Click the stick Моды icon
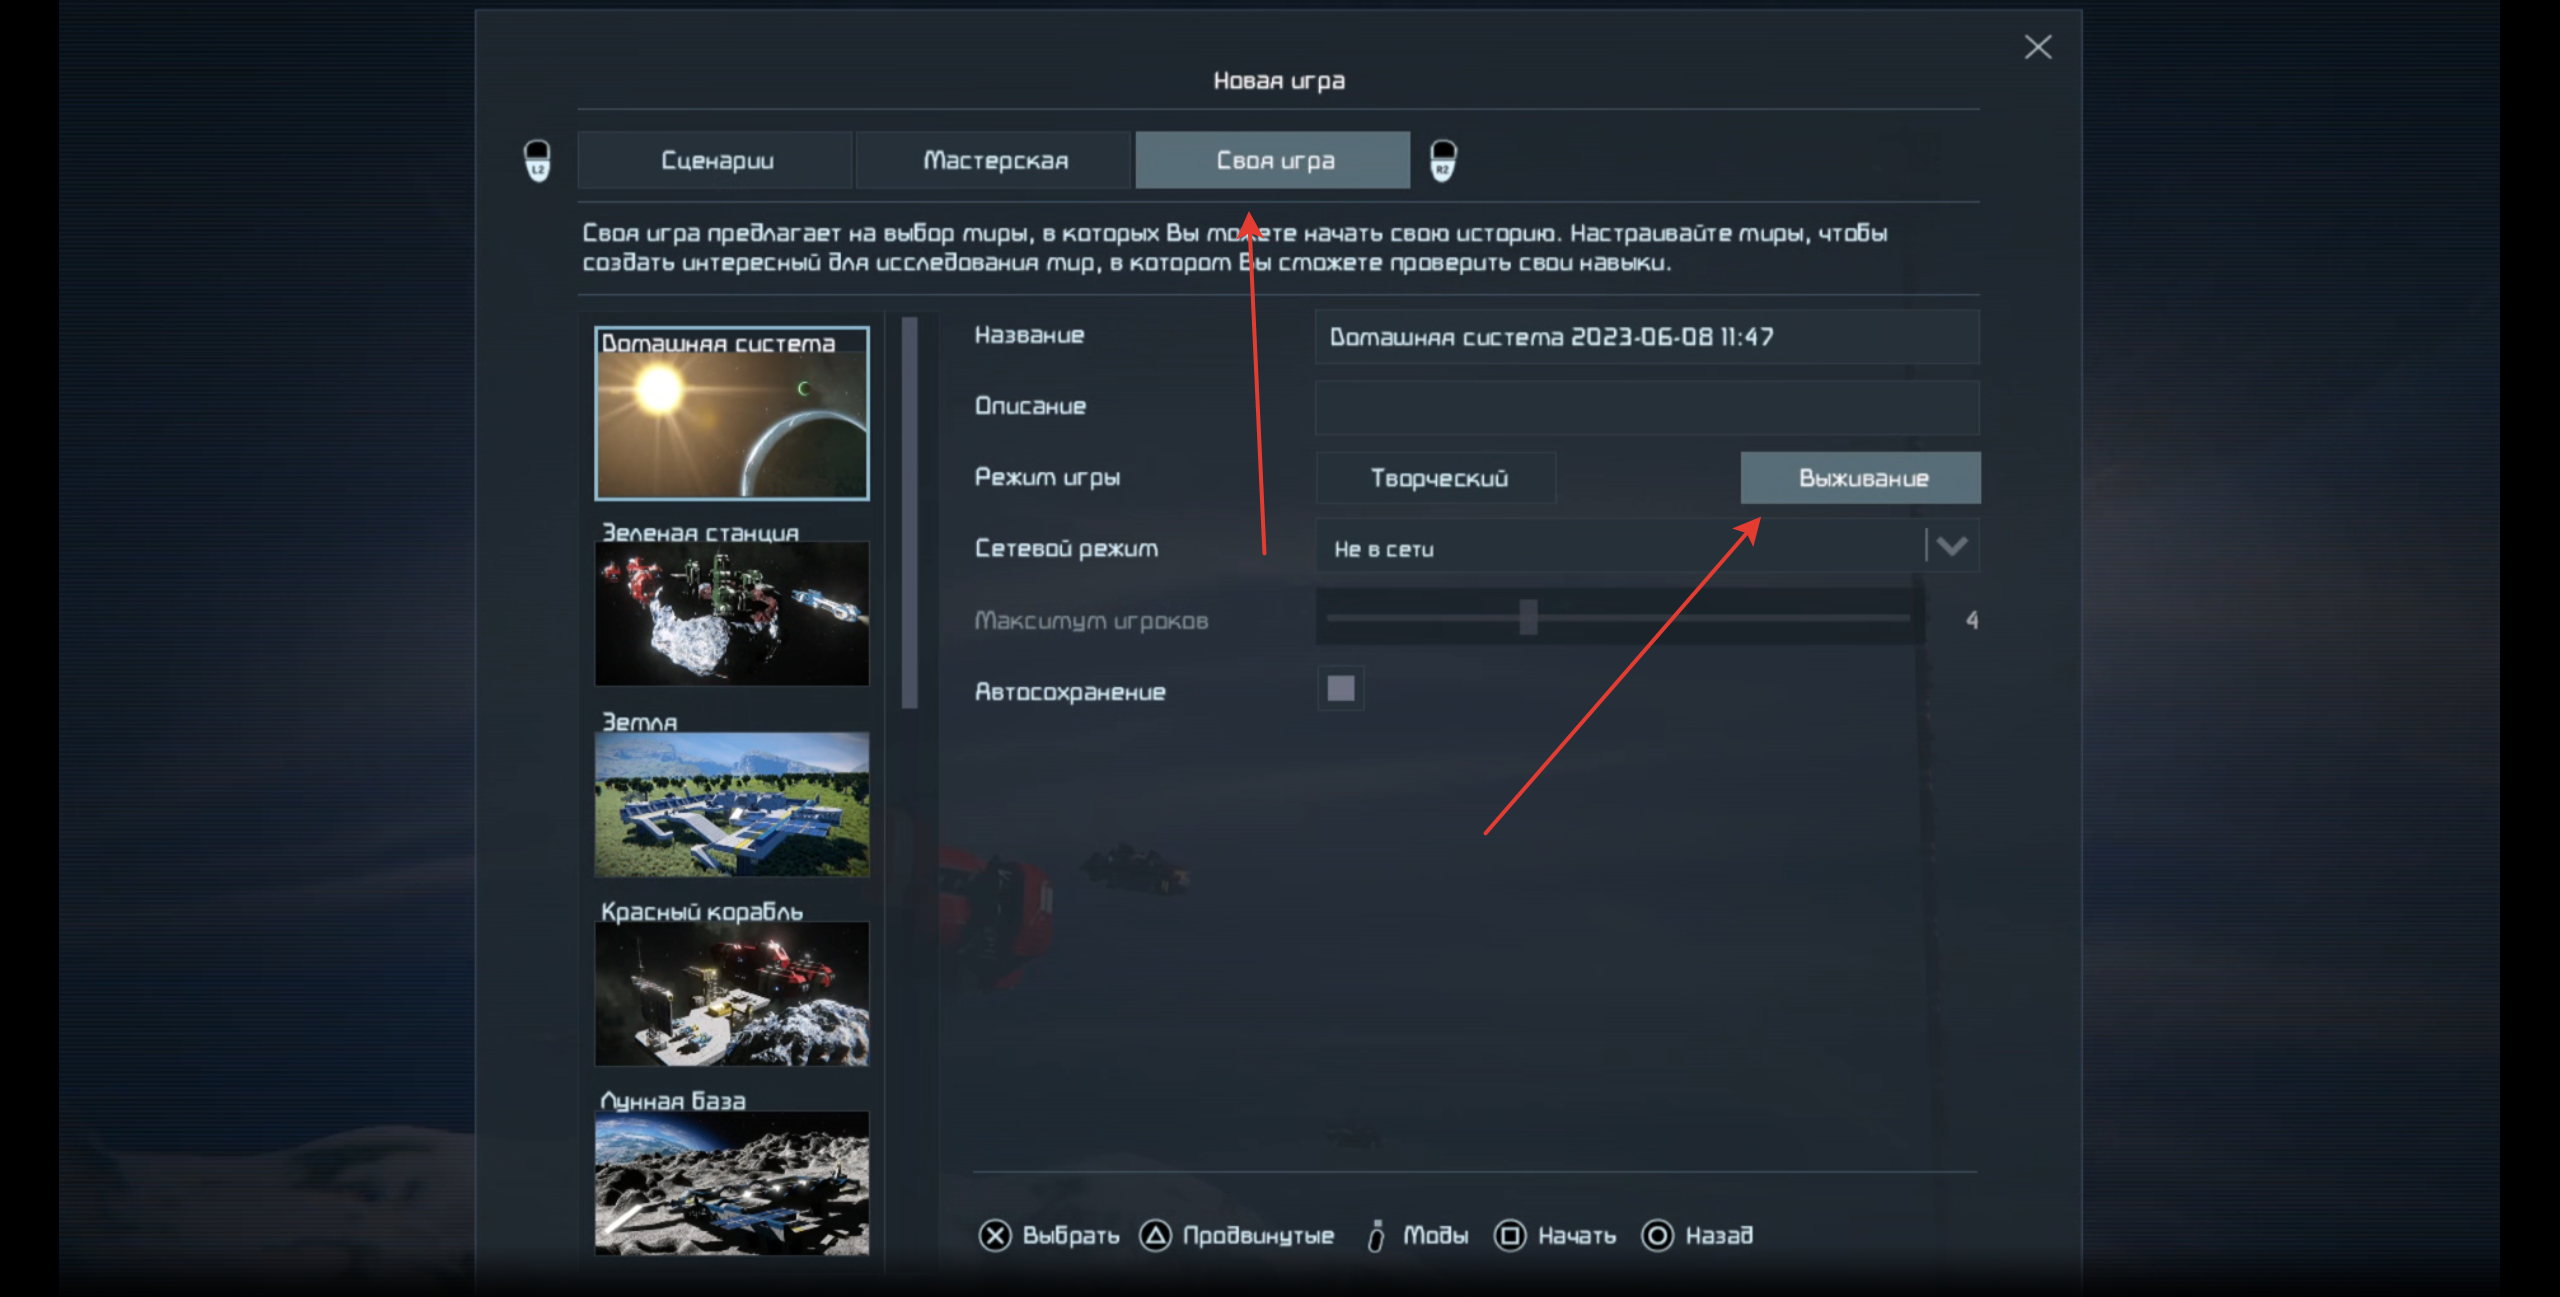 1376,1236
